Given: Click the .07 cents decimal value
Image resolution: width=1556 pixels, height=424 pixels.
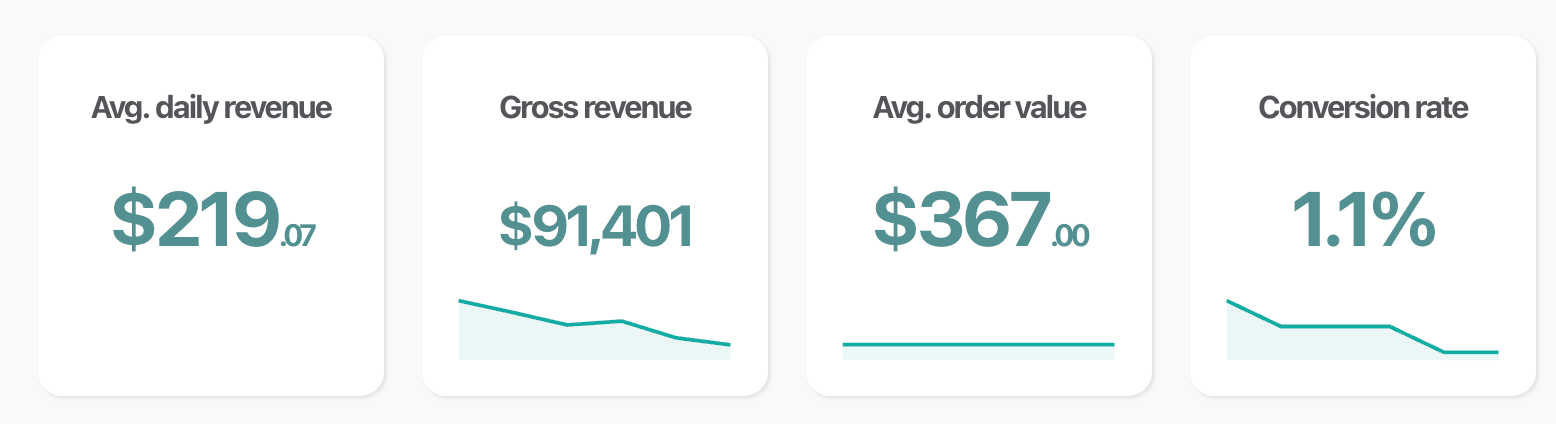Looking at the screenshot, I should tap(298, 236).
